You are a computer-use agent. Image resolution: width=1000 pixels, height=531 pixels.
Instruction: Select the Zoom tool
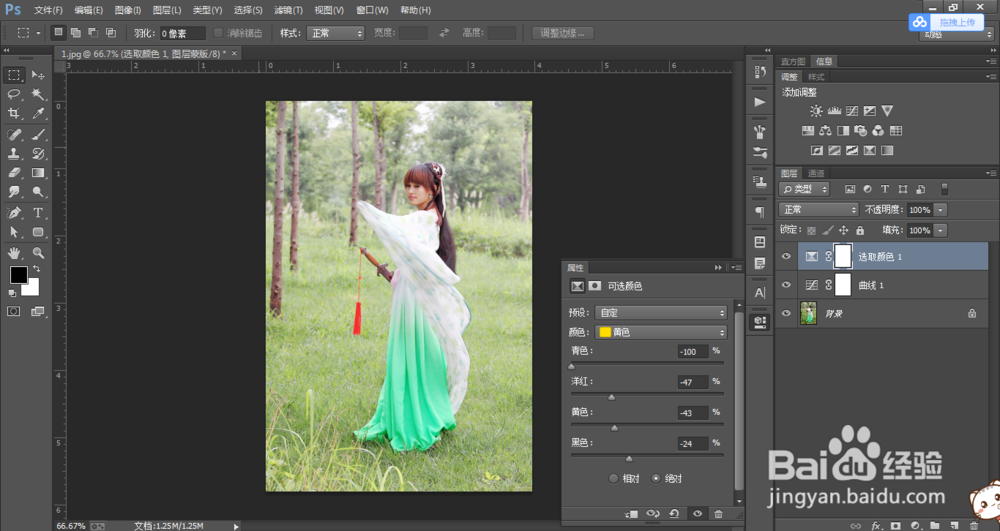(38, 253)
